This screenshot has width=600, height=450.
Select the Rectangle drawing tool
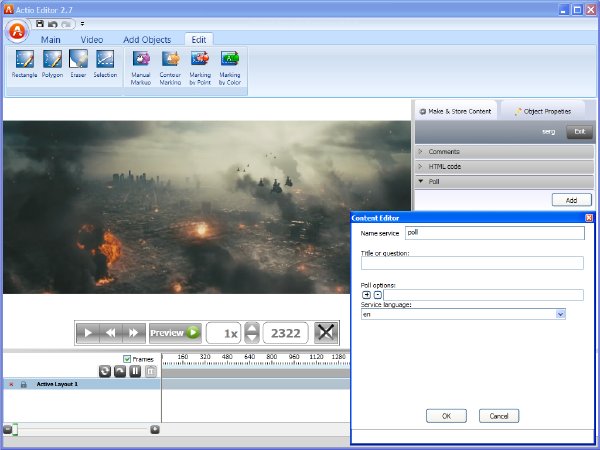point(24,64)
